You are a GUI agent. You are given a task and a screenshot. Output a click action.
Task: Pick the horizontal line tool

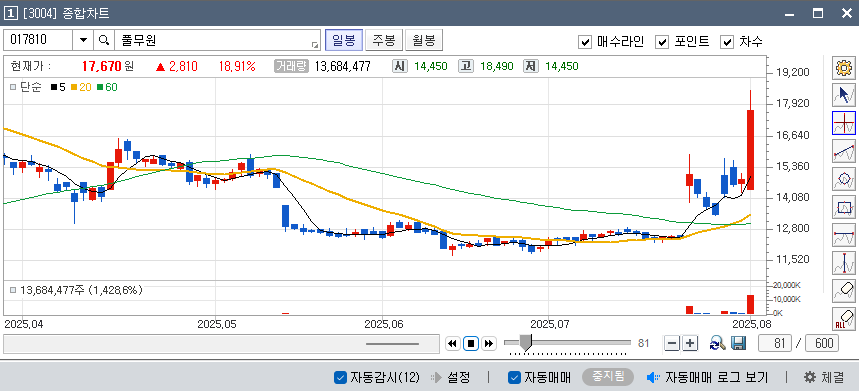point(844,234)
